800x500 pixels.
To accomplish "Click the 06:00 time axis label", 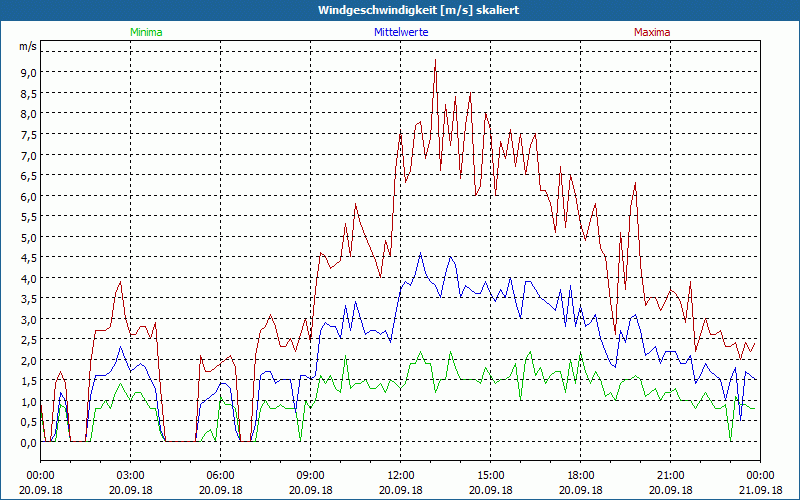I will [x=220, y=476].
